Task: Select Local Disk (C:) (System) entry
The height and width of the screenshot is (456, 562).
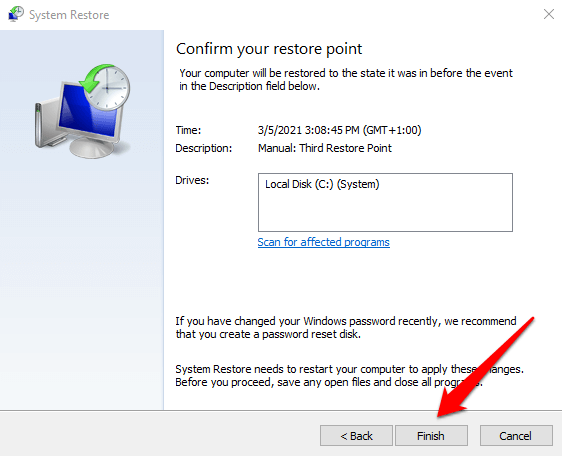Action: (322, 184)
